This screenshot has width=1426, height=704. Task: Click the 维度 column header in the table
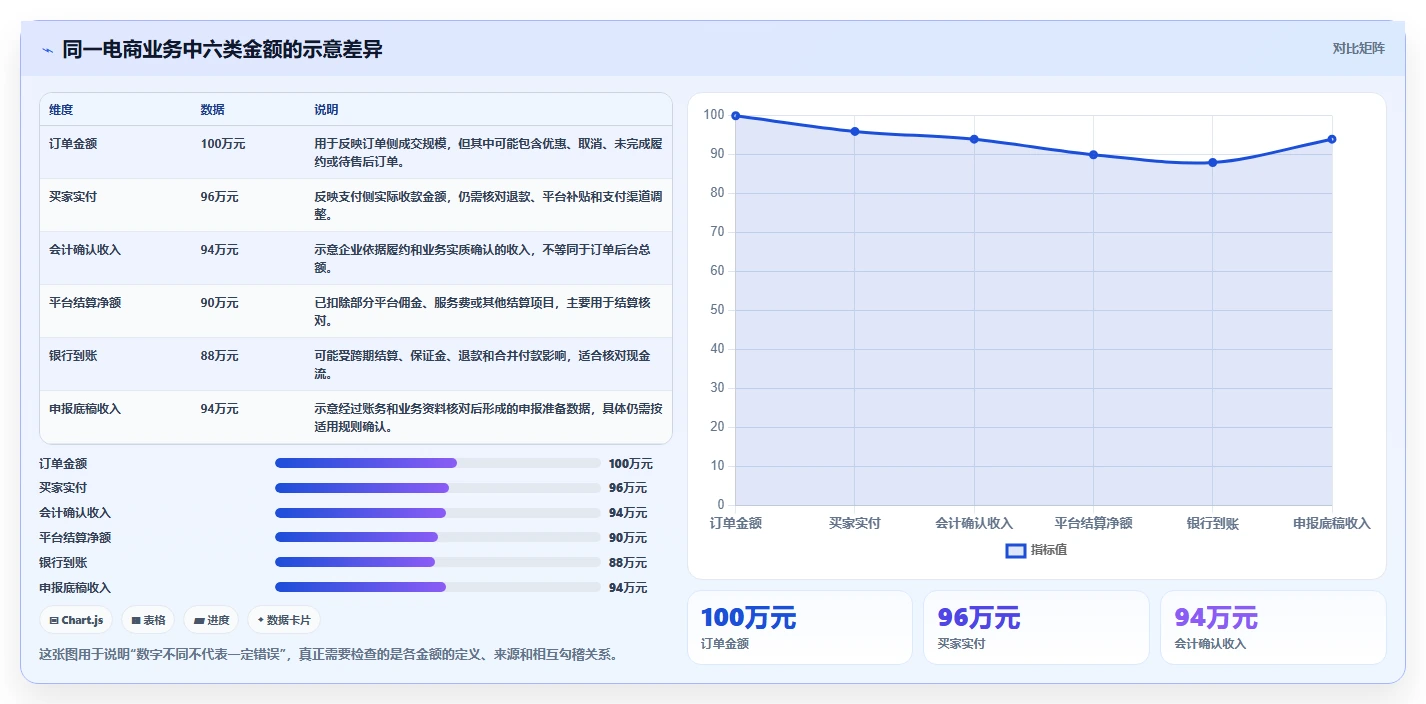coord(61,110)
